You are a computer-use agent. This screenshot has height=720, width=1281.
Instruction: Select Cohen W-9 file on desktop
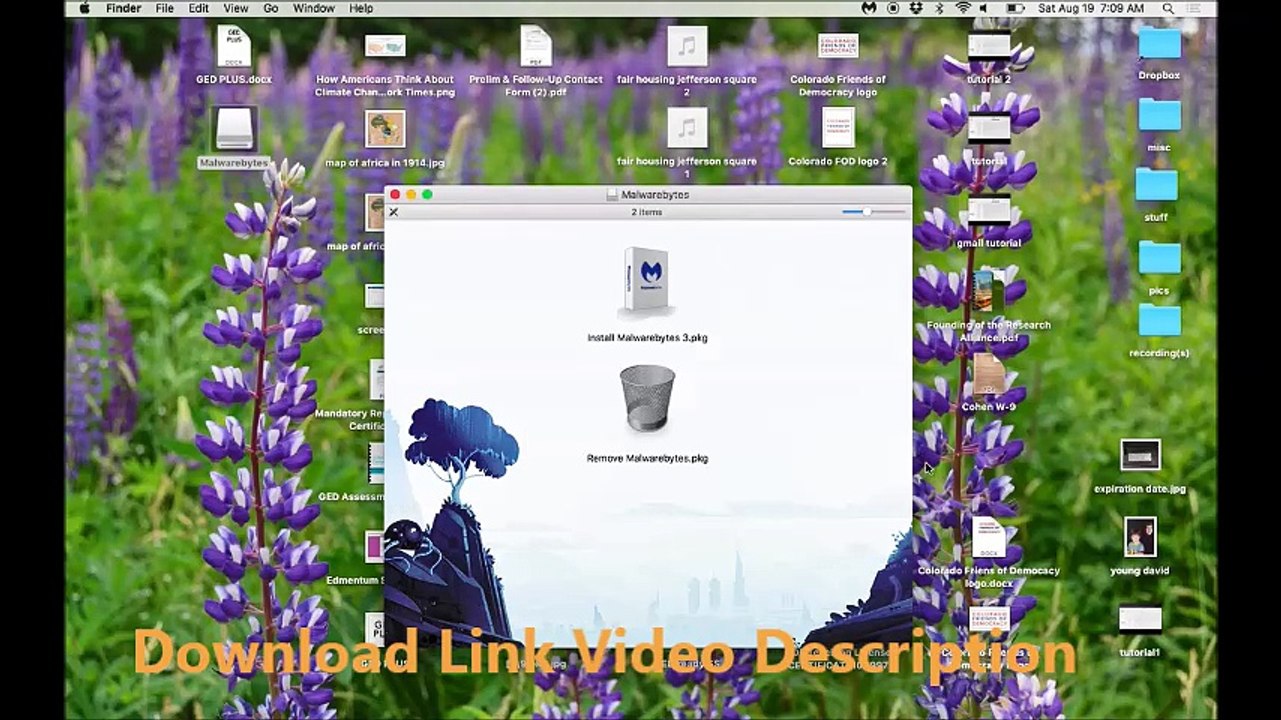(988, 374)
